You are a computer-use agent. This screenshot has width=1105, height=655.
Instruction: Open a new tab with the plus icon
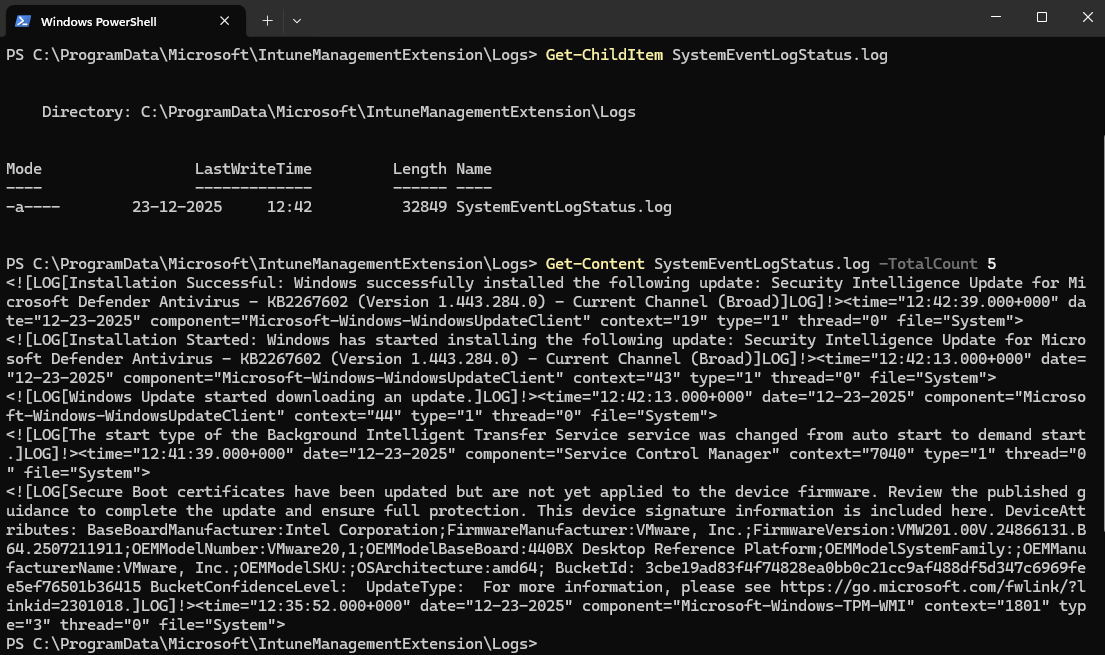click(267, 20)
